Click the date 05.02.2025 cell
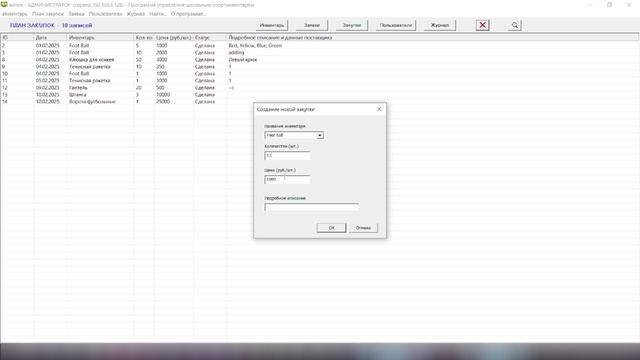 [x=47, y=80]
